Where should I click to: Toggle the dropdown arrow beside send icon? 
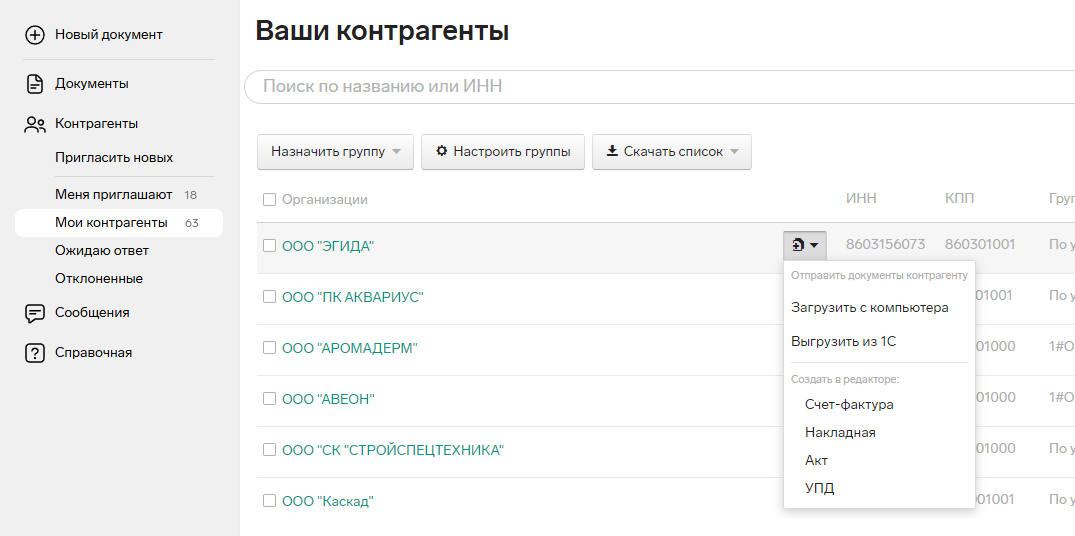(815, 245)
